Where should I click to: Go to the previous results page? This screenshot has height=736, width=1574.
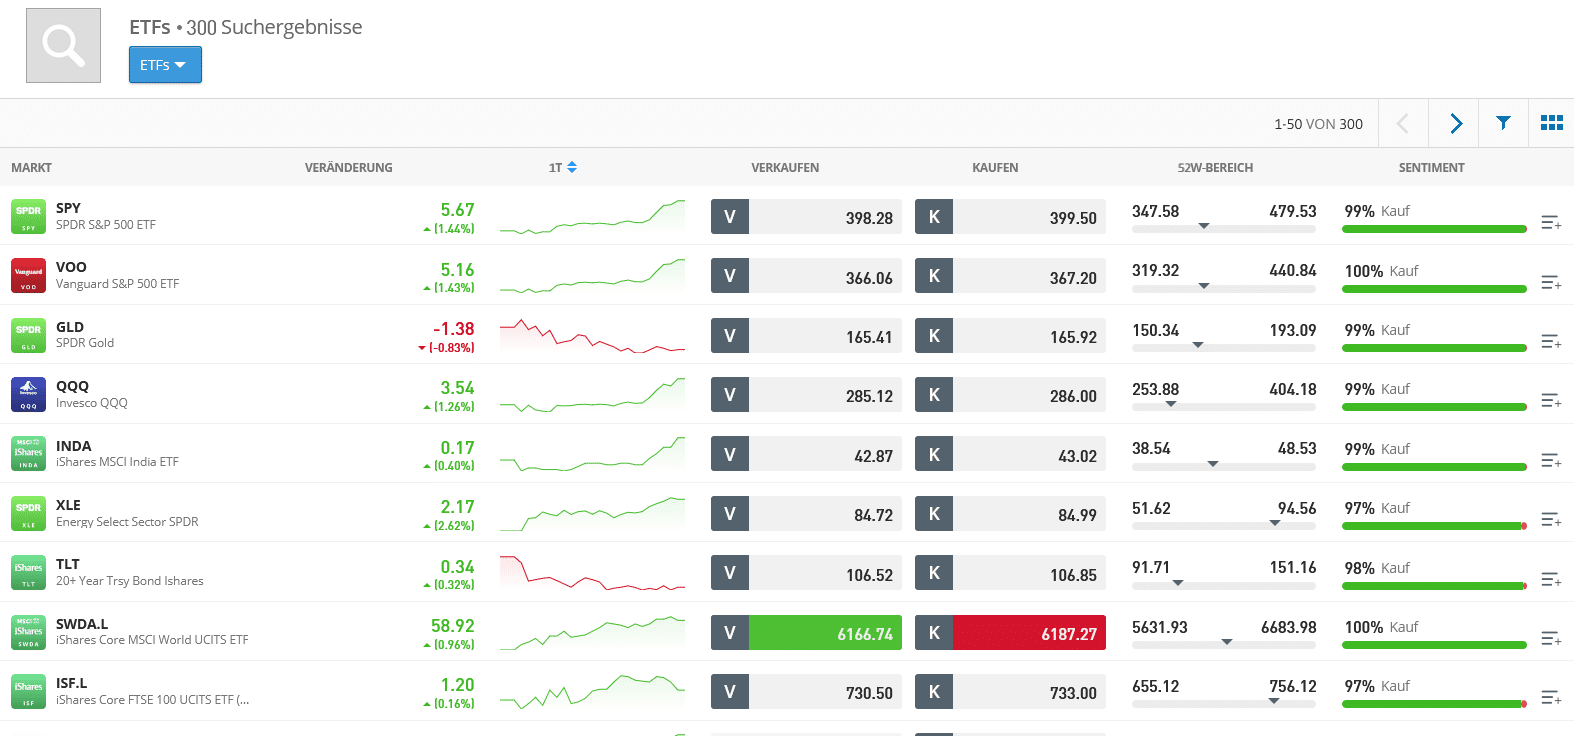tap(1403, 123)
